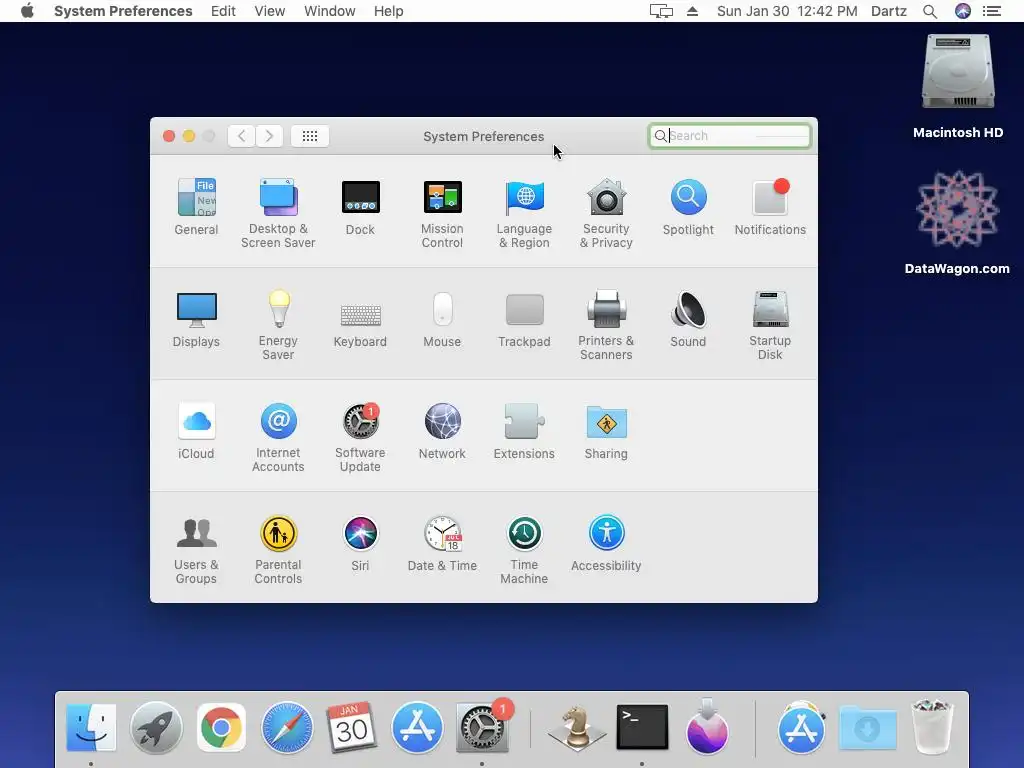Viewport: 1024px width, 768px height.
Task: Open the View menu
Action: (270, 11)
